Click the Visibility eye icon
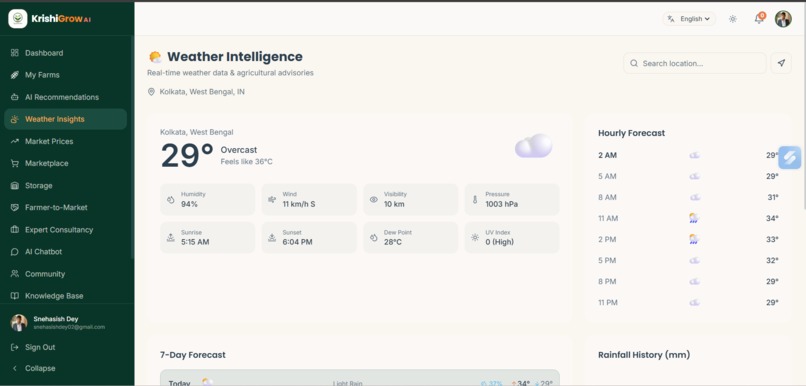The image size is (806, 386). (x=374, y=199)
